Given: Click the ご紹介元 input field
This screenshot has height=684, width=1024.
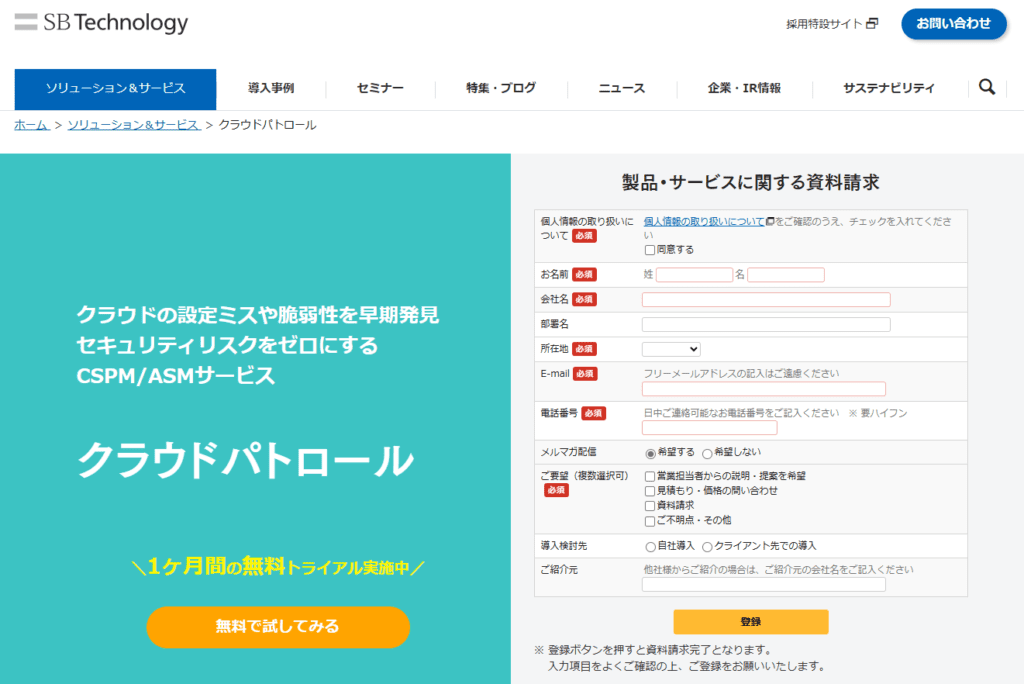Looking at the screenshot, I should point(764,585).
